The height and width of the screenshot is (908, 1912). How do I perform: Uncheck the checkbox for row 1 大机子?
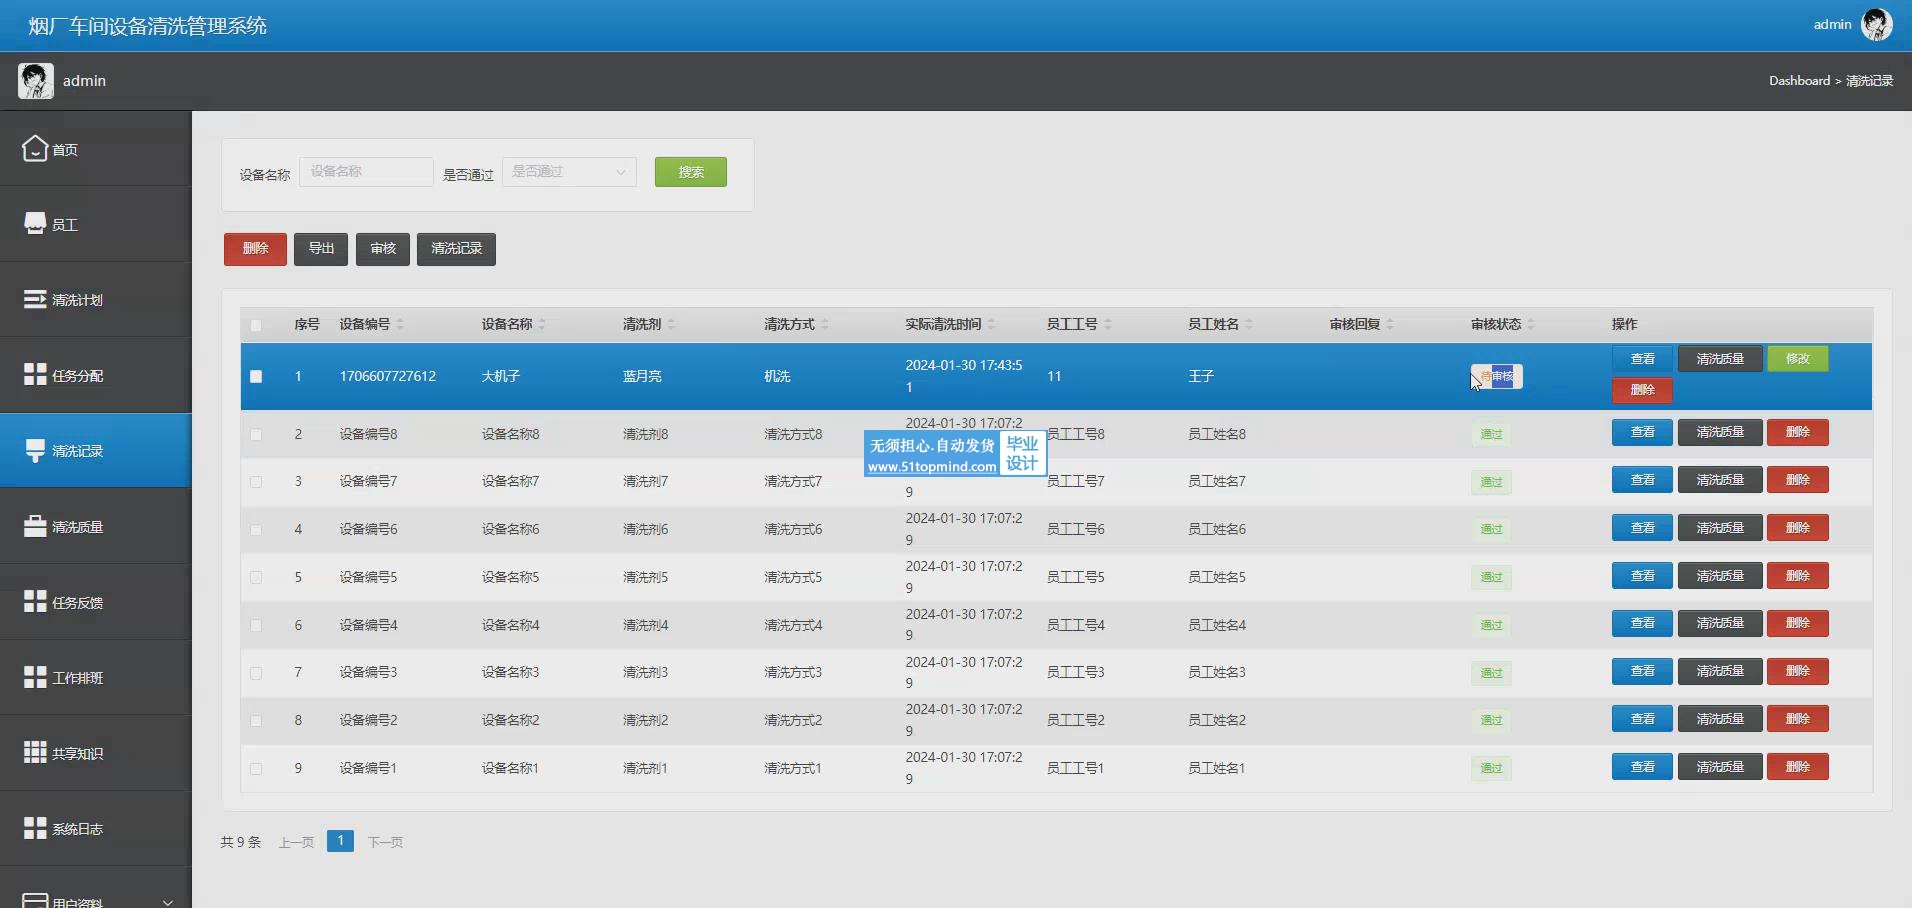click(256, 377)
